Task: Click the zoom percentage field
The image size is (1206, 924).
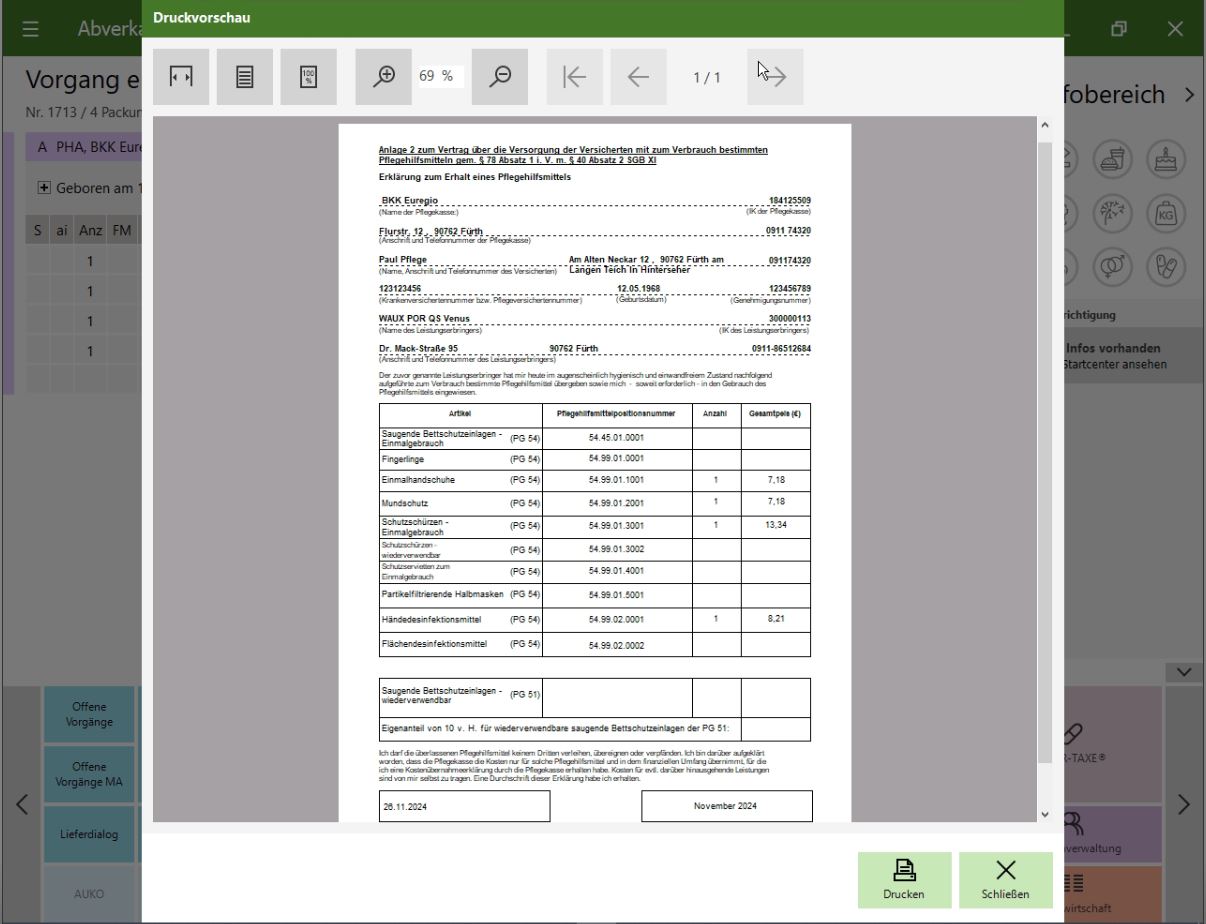Action: coord(436,76)
